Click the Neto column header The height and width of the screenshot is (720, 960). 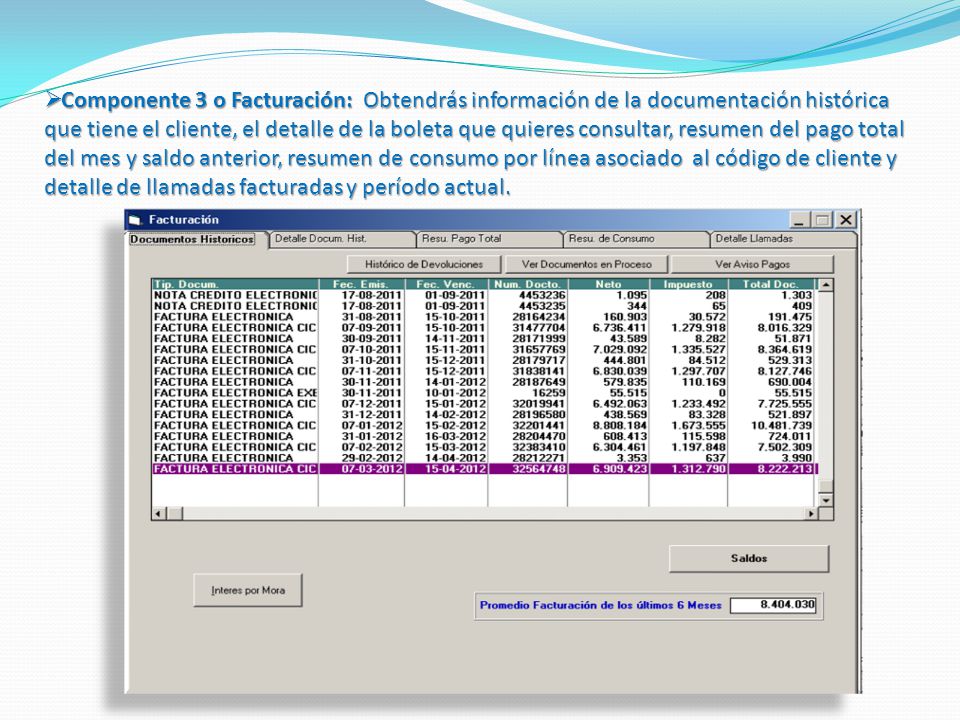tap(608, 284)
